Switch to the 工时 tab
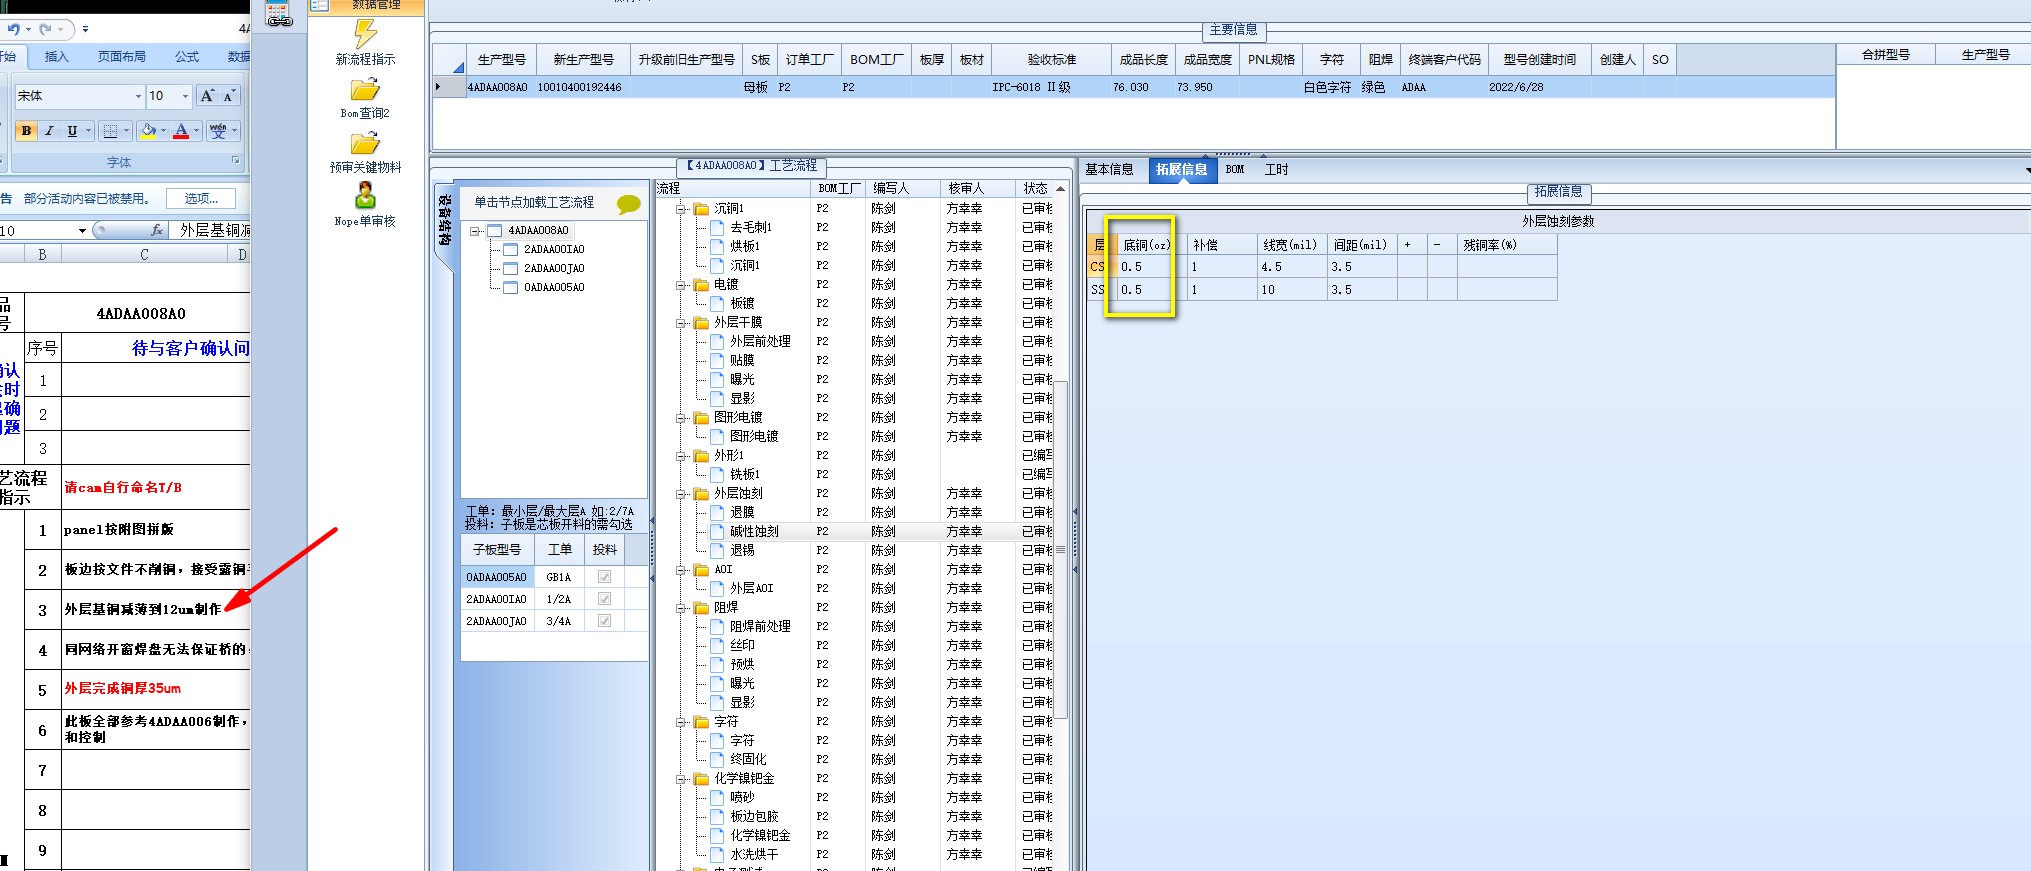The height and width of the screenshot is (871, 2031). [1276, 170]
